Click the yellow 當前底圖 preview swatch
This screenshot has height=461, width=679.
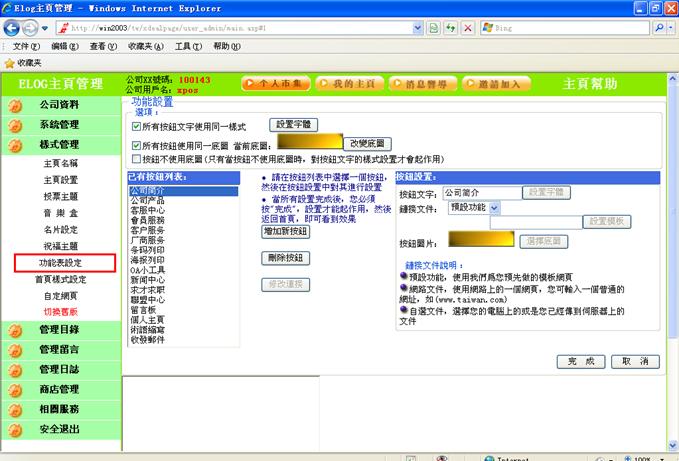pos(304,143)
